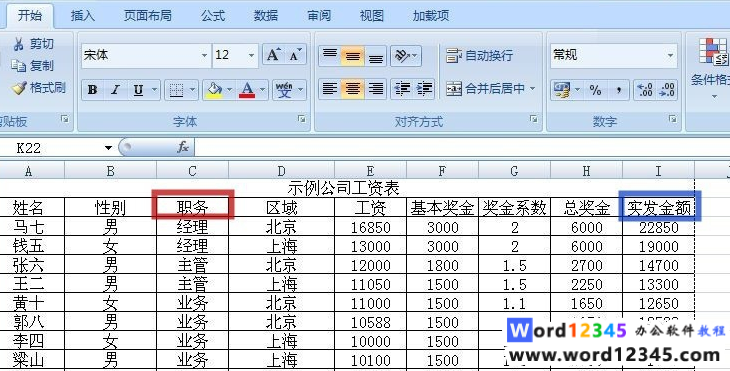Apply percent style format
The width and height of the screenshot is (730, 371).
pos(595,90)
